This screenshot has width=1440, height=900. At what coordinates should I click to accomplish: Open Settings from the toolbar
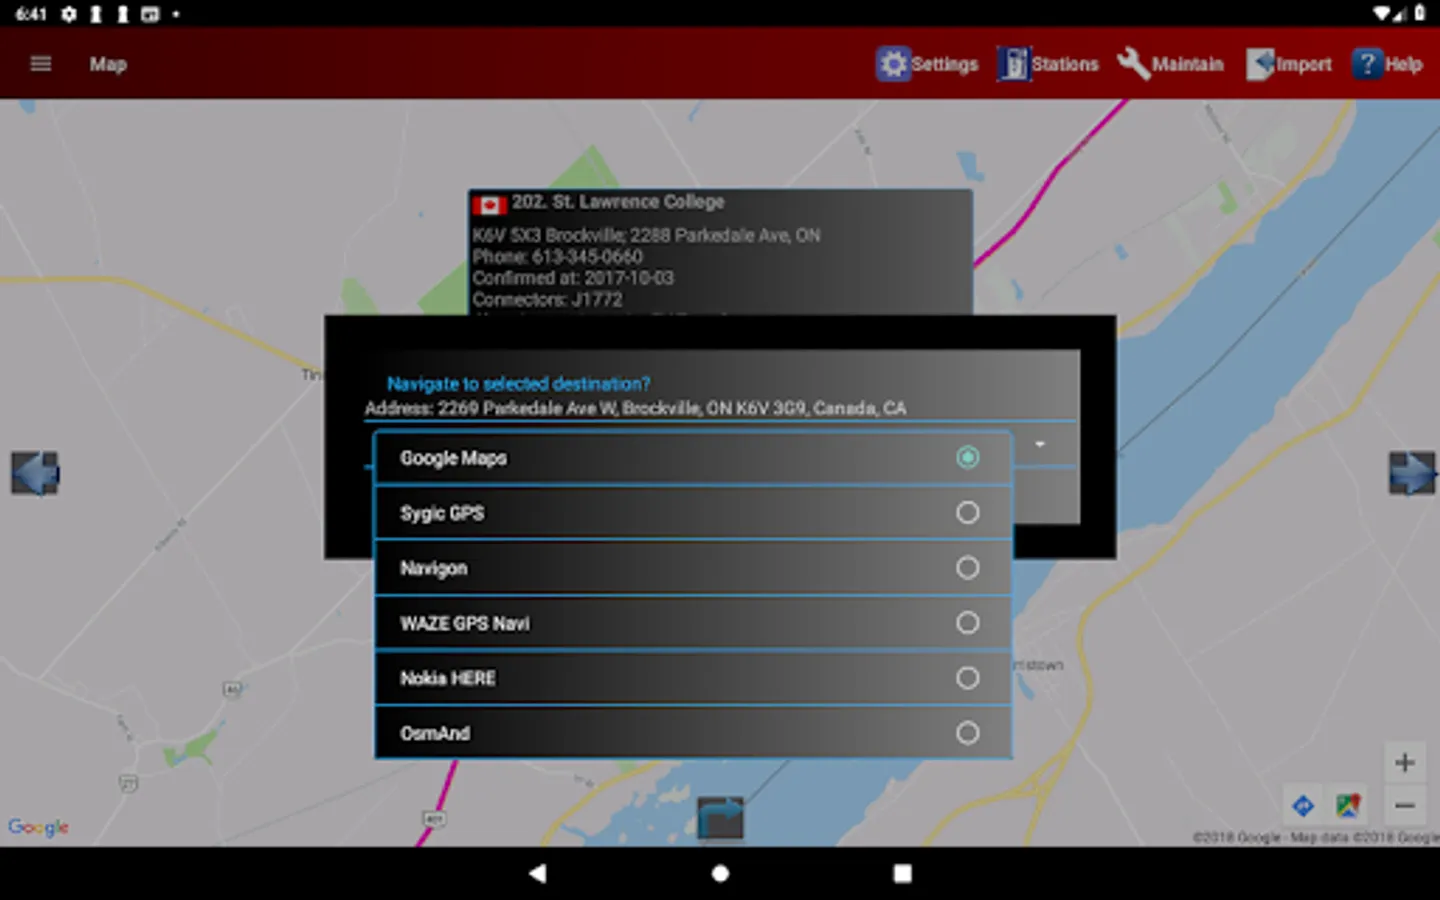pos(927,64)
